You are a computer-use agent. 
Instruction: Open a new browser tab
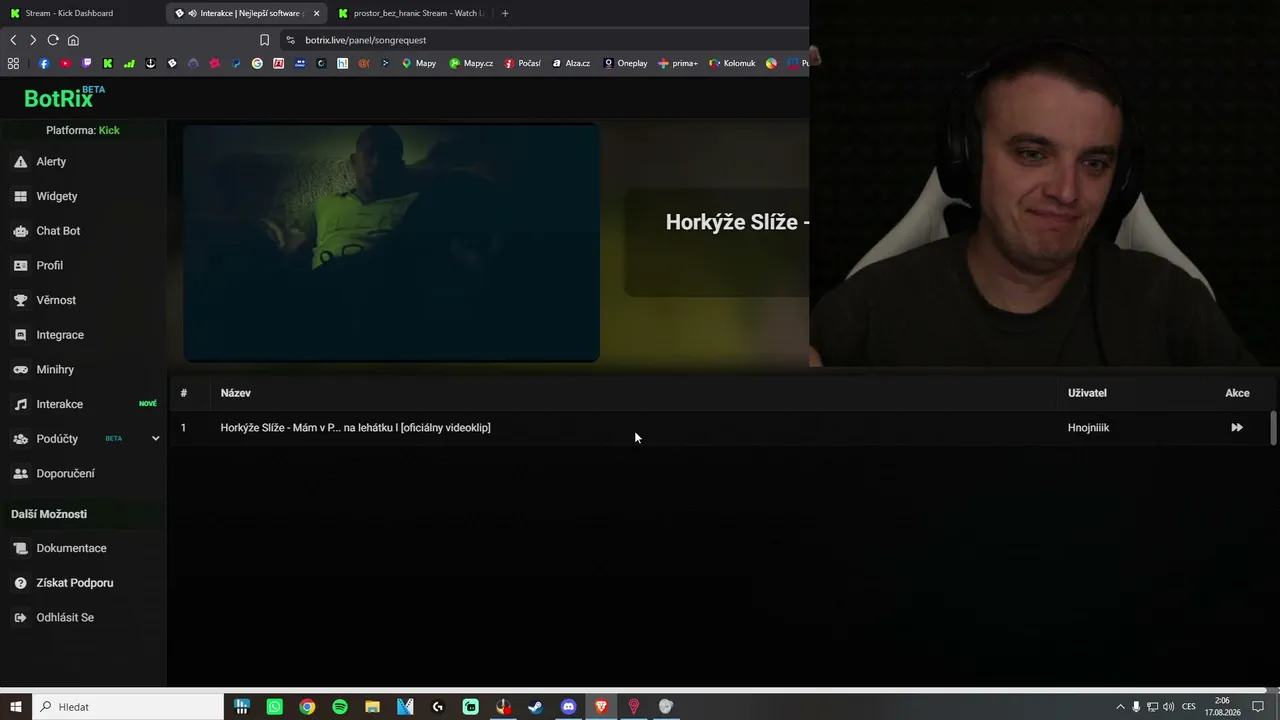(x=505, y=13)
